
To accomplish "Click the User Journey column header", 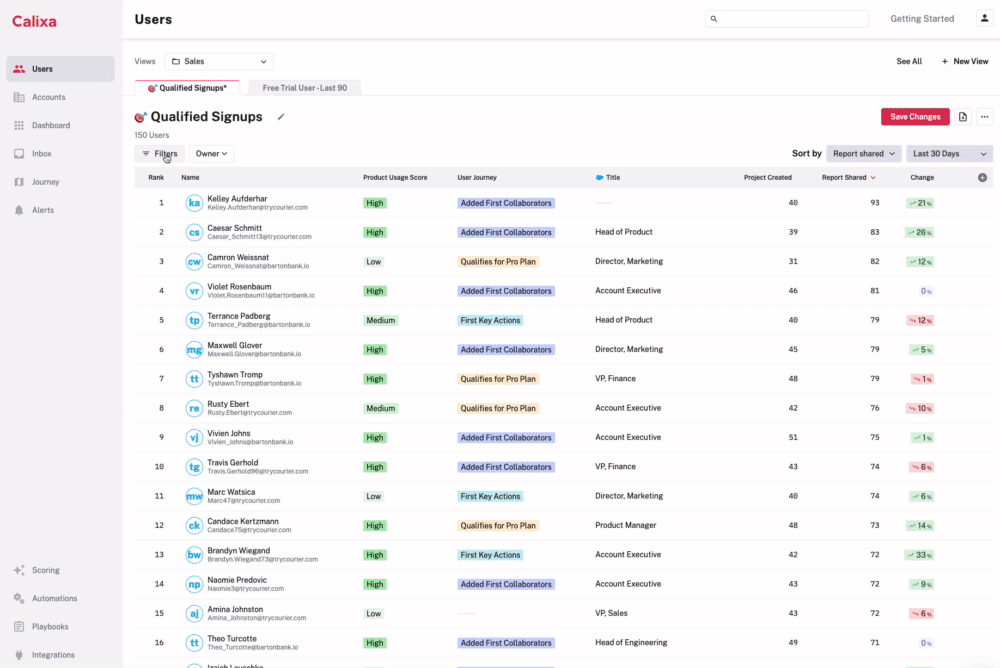I will coord(477,177).
